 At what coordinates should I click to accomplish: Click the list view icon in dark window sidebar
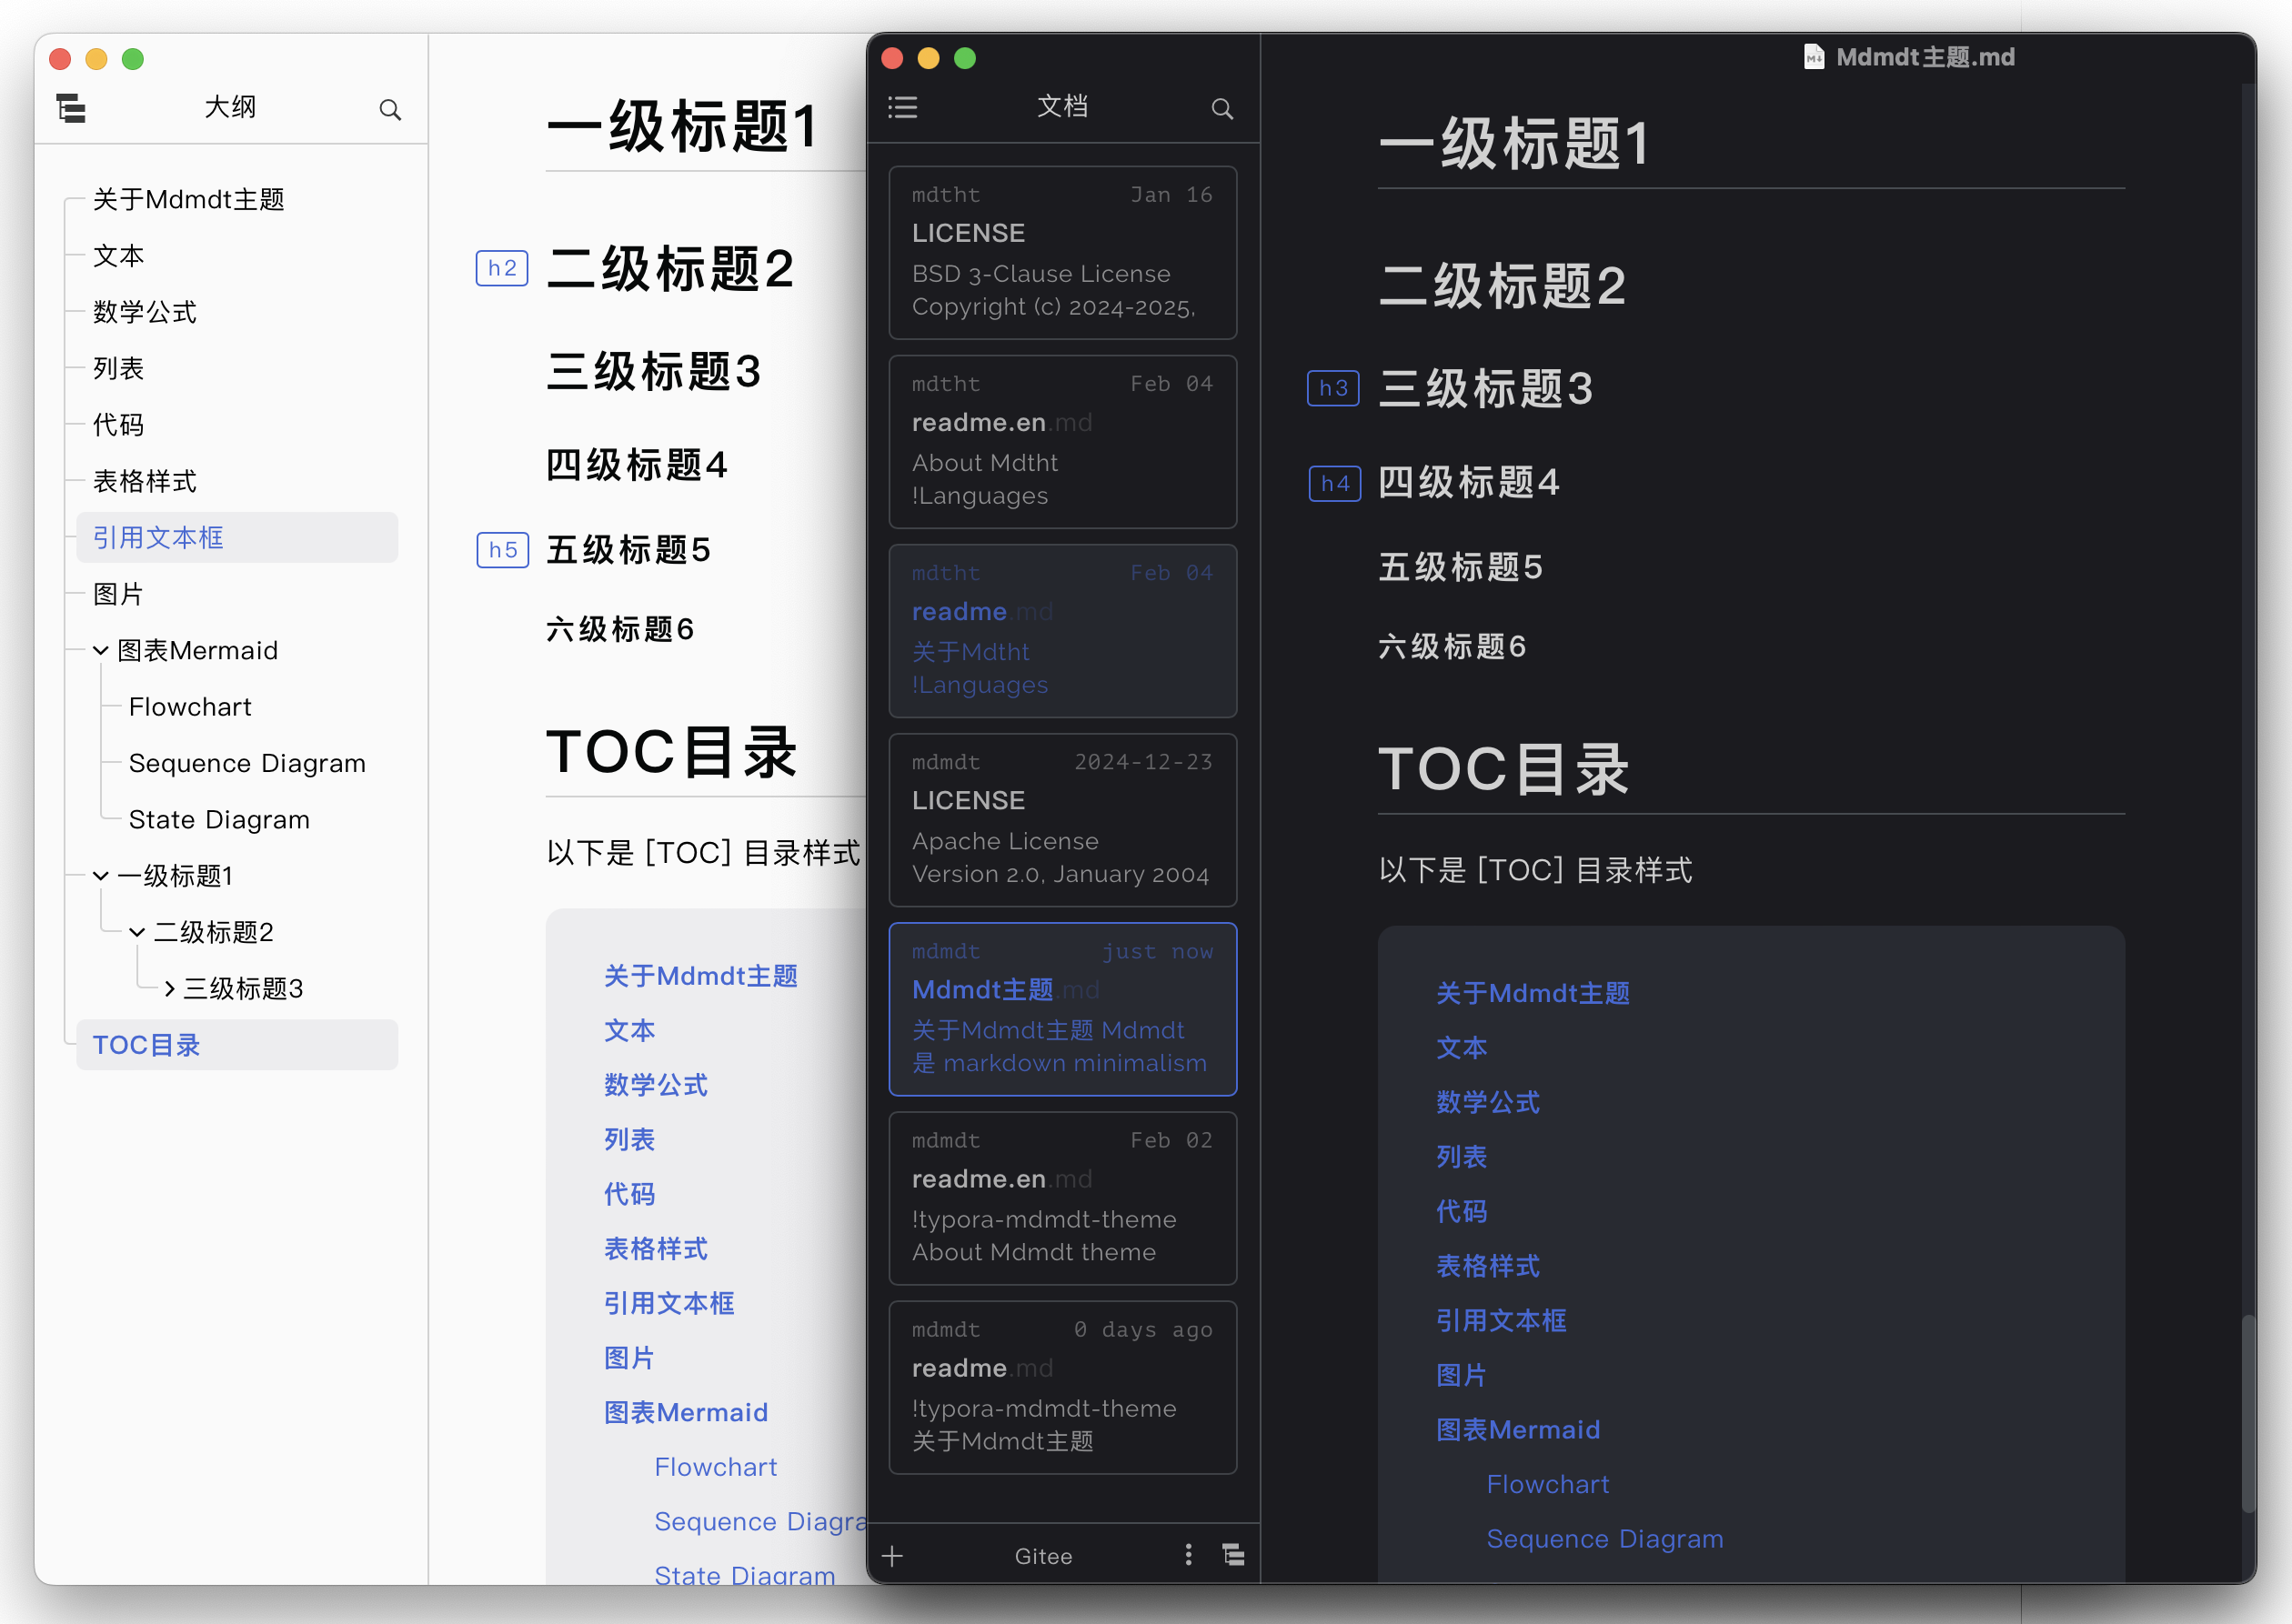click(902, 107)
